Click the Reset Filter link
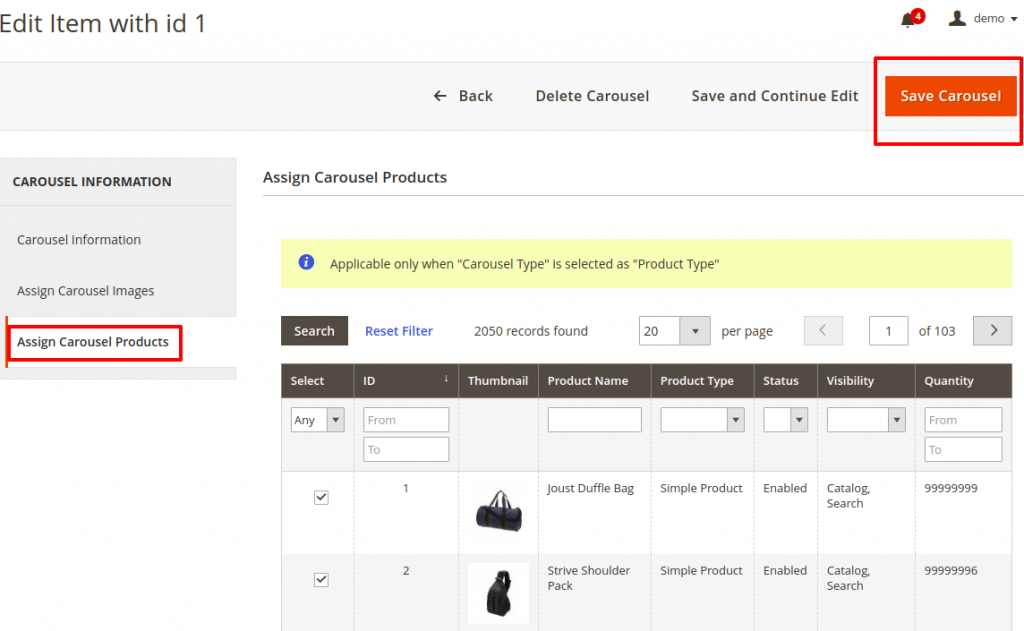The height and width of the screenshot is (631, 1024). 399,331
